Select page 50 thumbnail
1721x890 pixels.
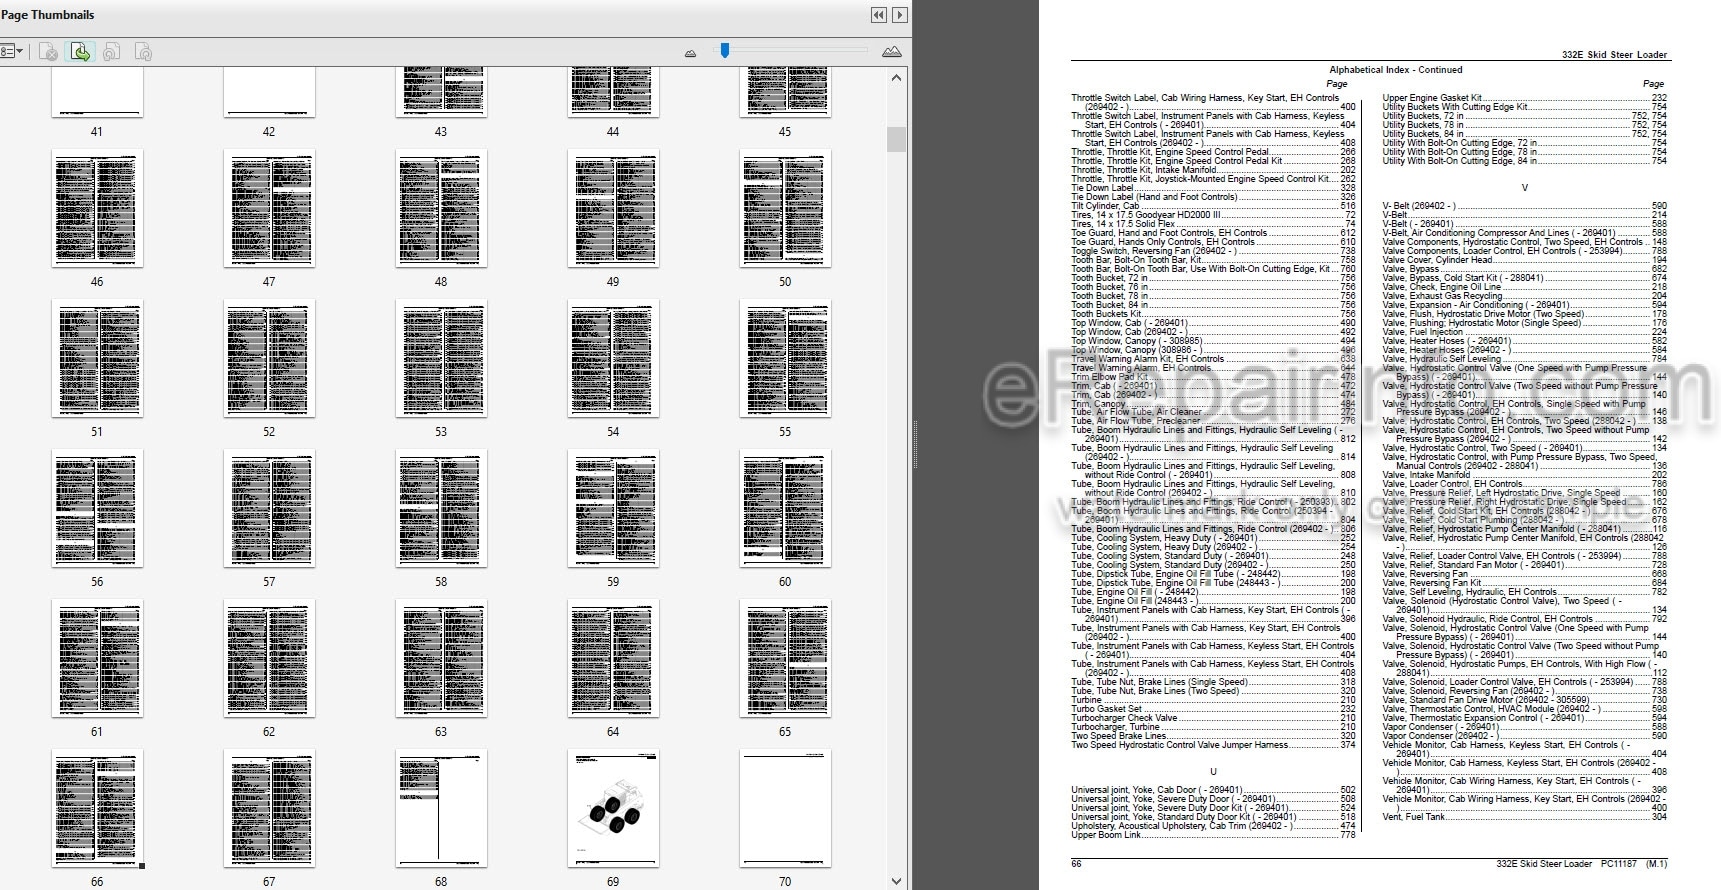[x=785, y=208]
